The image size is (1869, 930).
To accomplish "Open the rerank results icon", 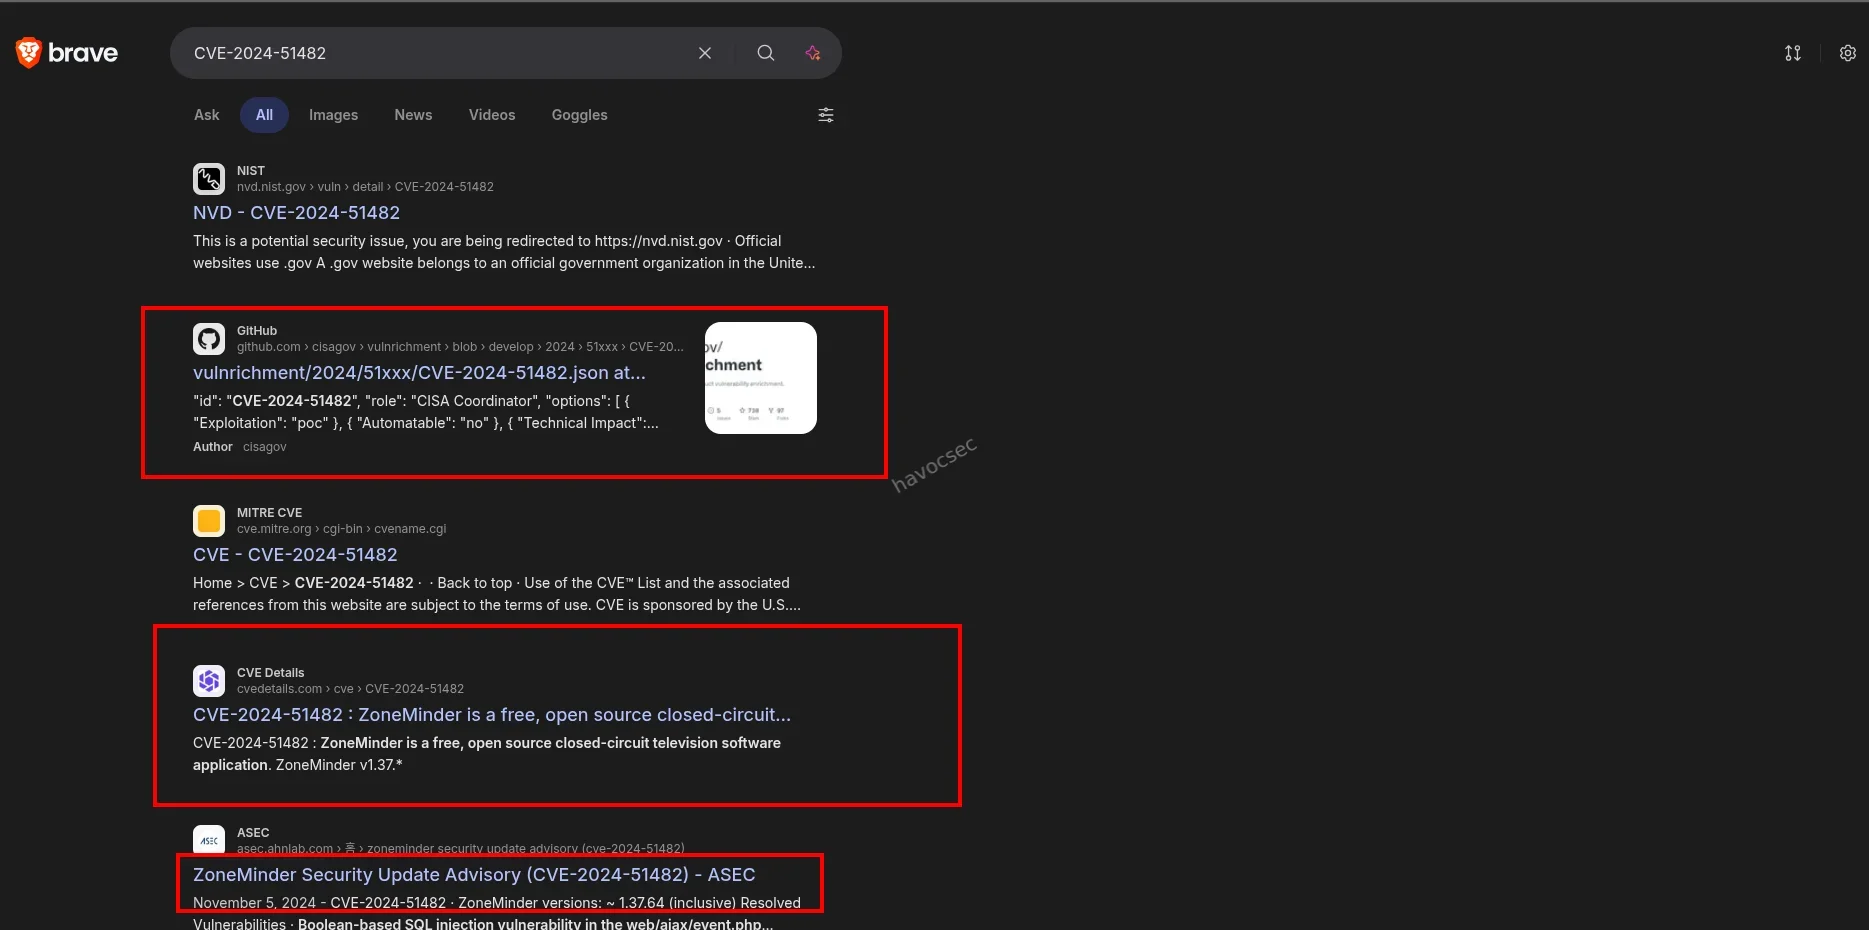I will point(1793,53).
